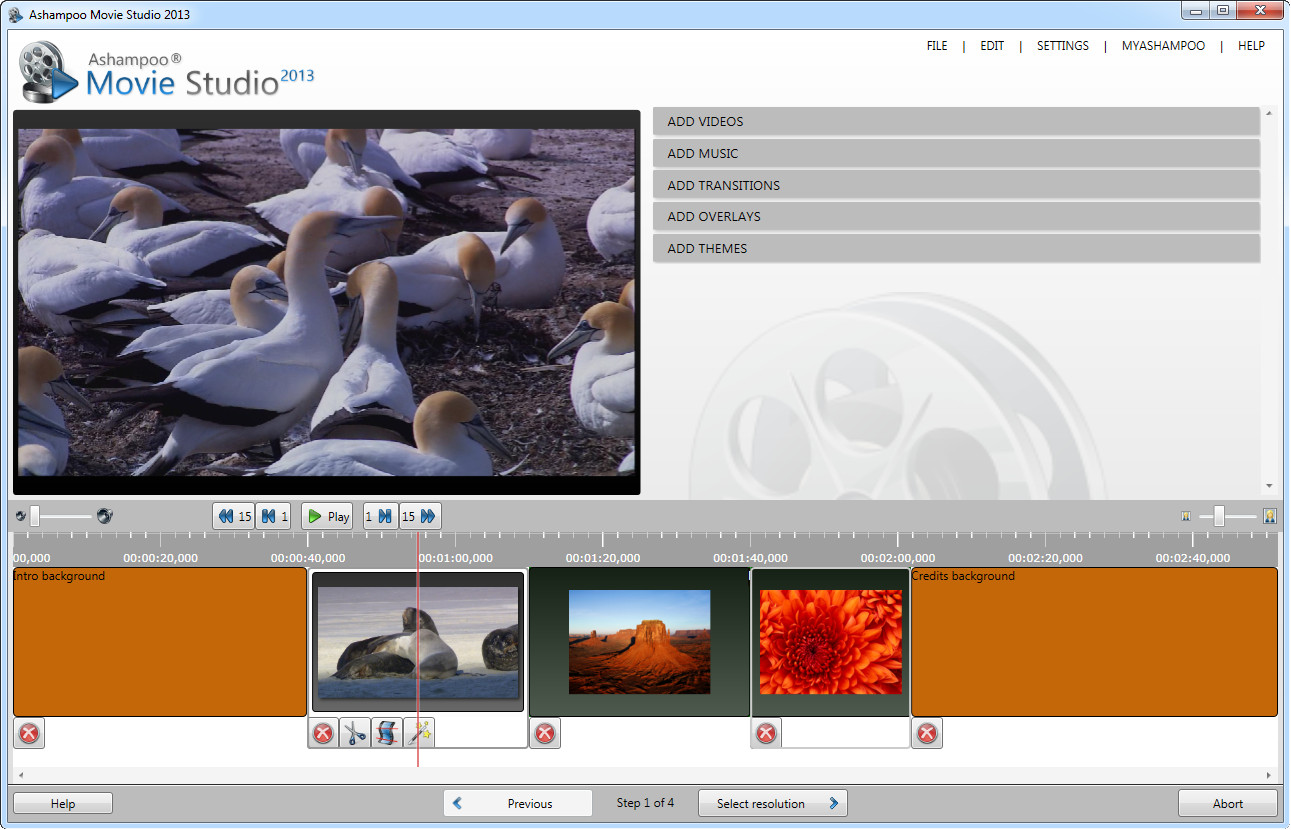Click the film strip trim icon under the seal clip
The image size is (1291, 830).
pos(387,733)
